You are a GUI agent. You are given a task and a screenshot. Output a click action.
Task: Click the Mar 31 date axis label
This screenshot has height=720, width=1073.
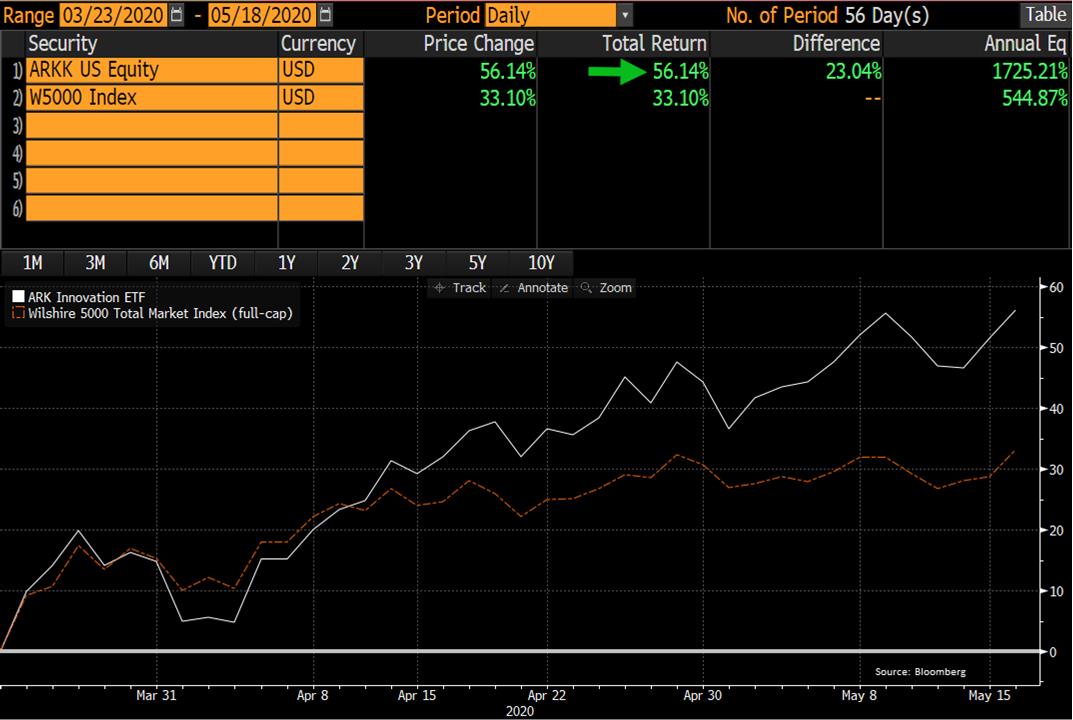156,695
